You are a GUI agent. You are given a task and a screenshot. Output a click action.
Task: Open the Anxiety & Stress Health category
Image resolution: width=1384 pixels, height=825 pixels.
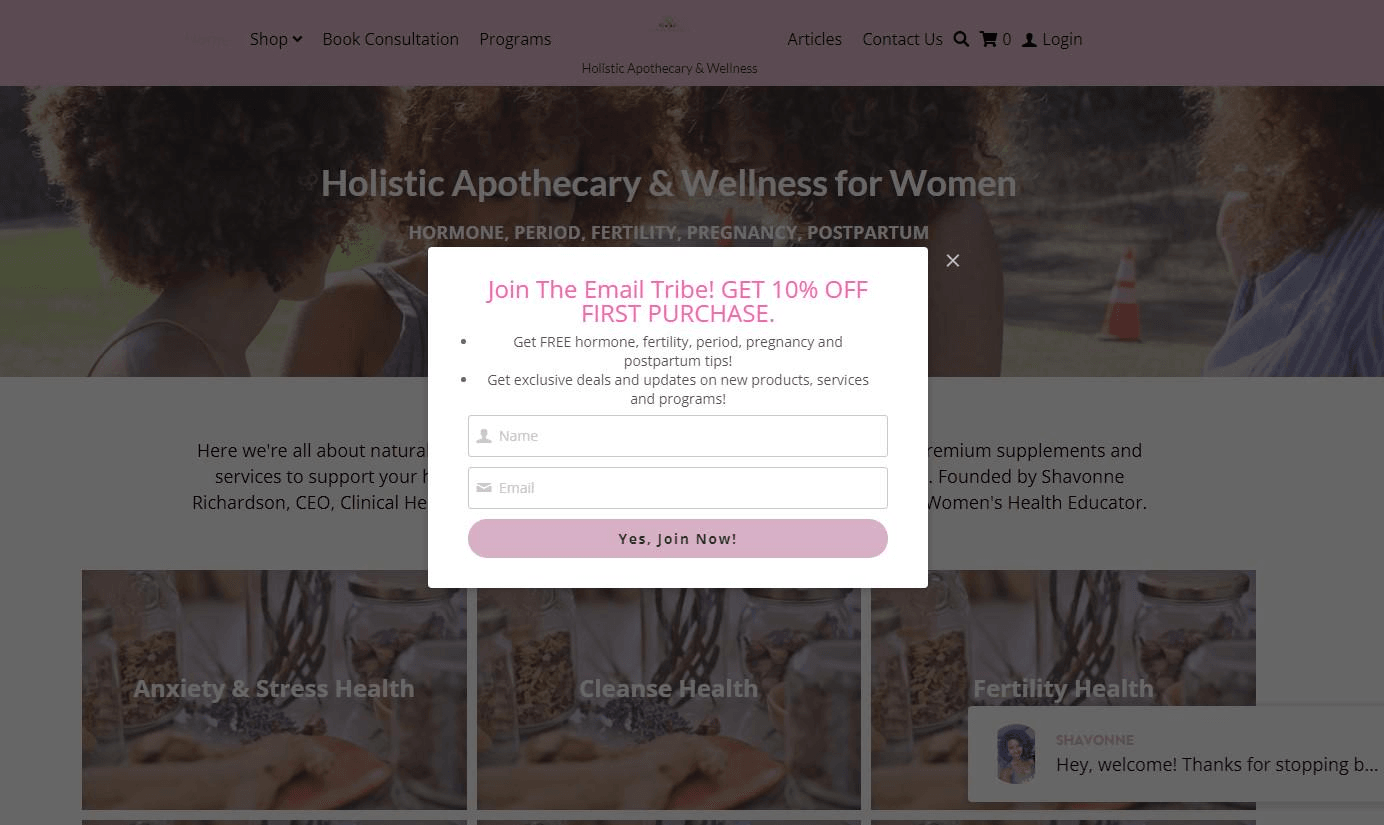274,689
